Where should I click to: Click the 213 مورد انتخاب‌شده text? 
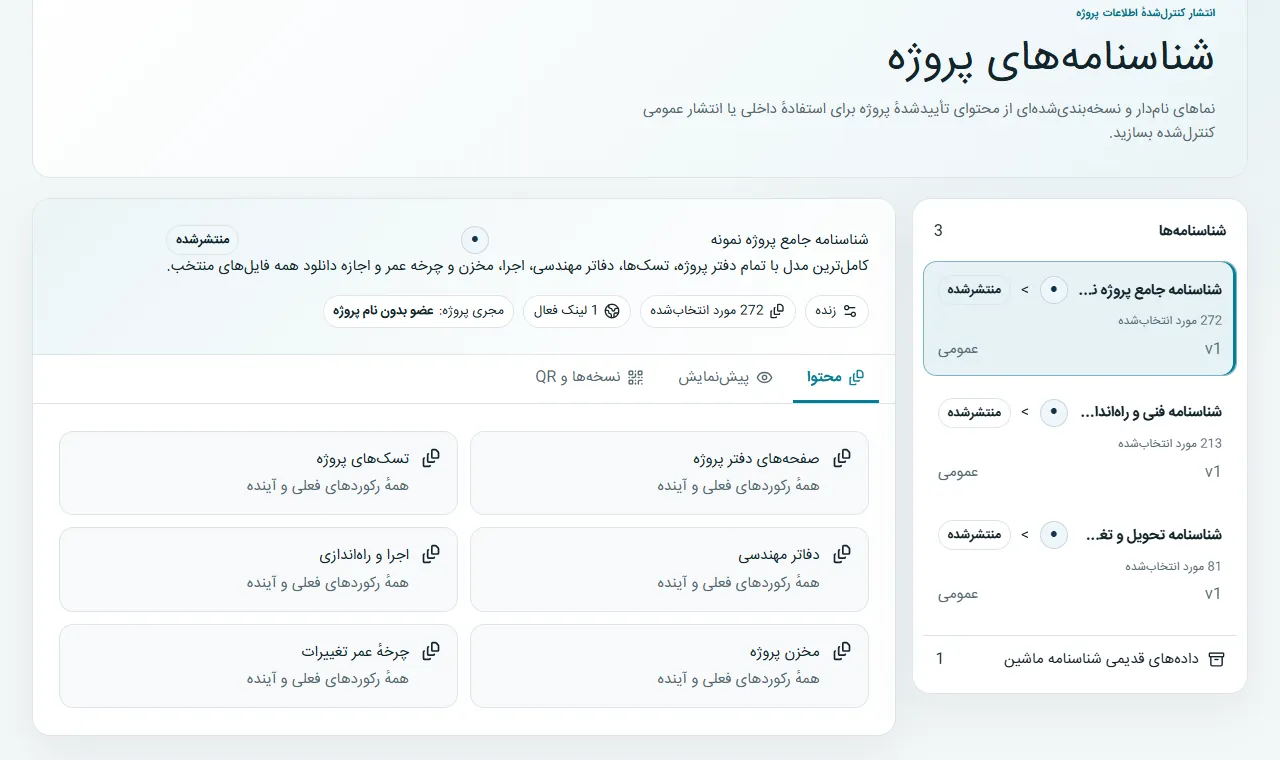pos(1169,443)
